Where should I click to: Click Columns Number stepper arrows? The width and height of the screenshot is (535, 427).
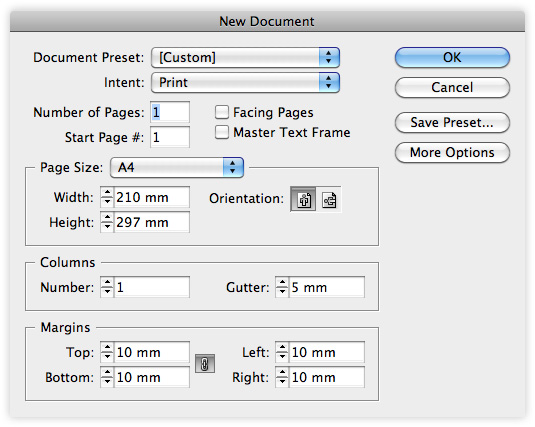(x=107, y=287)
